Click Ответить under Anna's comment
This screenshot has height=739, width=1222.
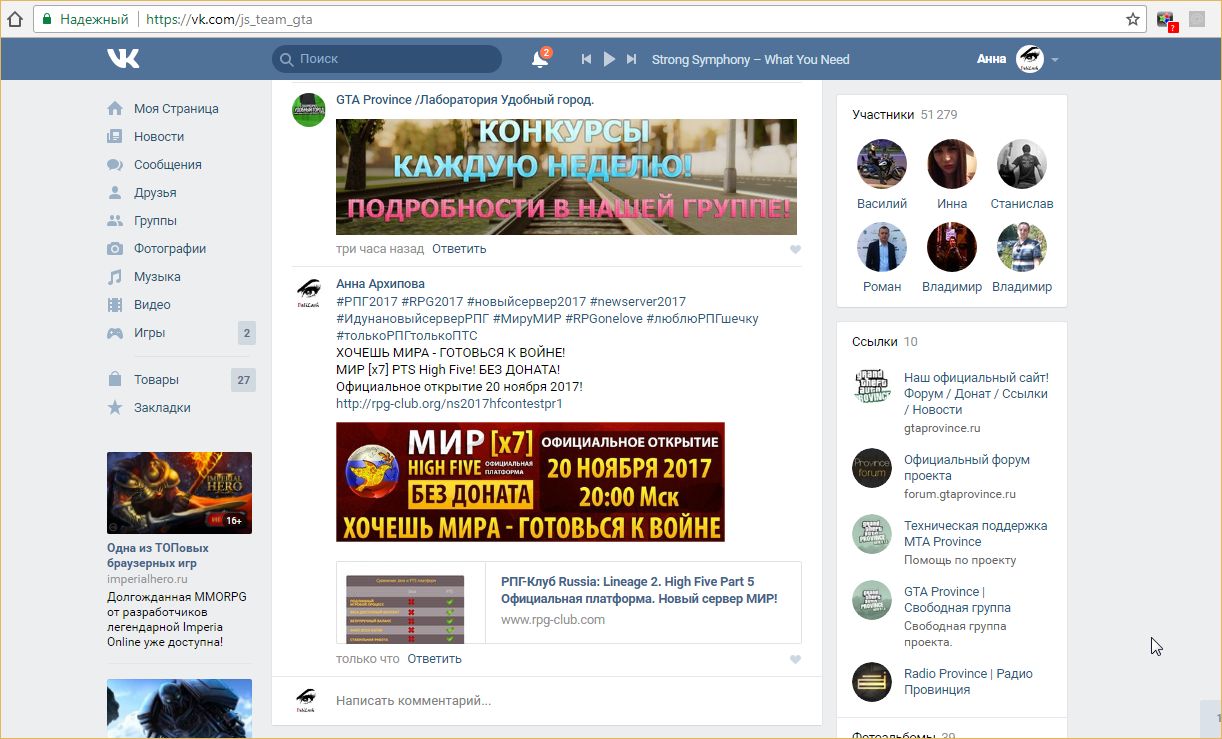pyautogui.click(x=434, y=659)
